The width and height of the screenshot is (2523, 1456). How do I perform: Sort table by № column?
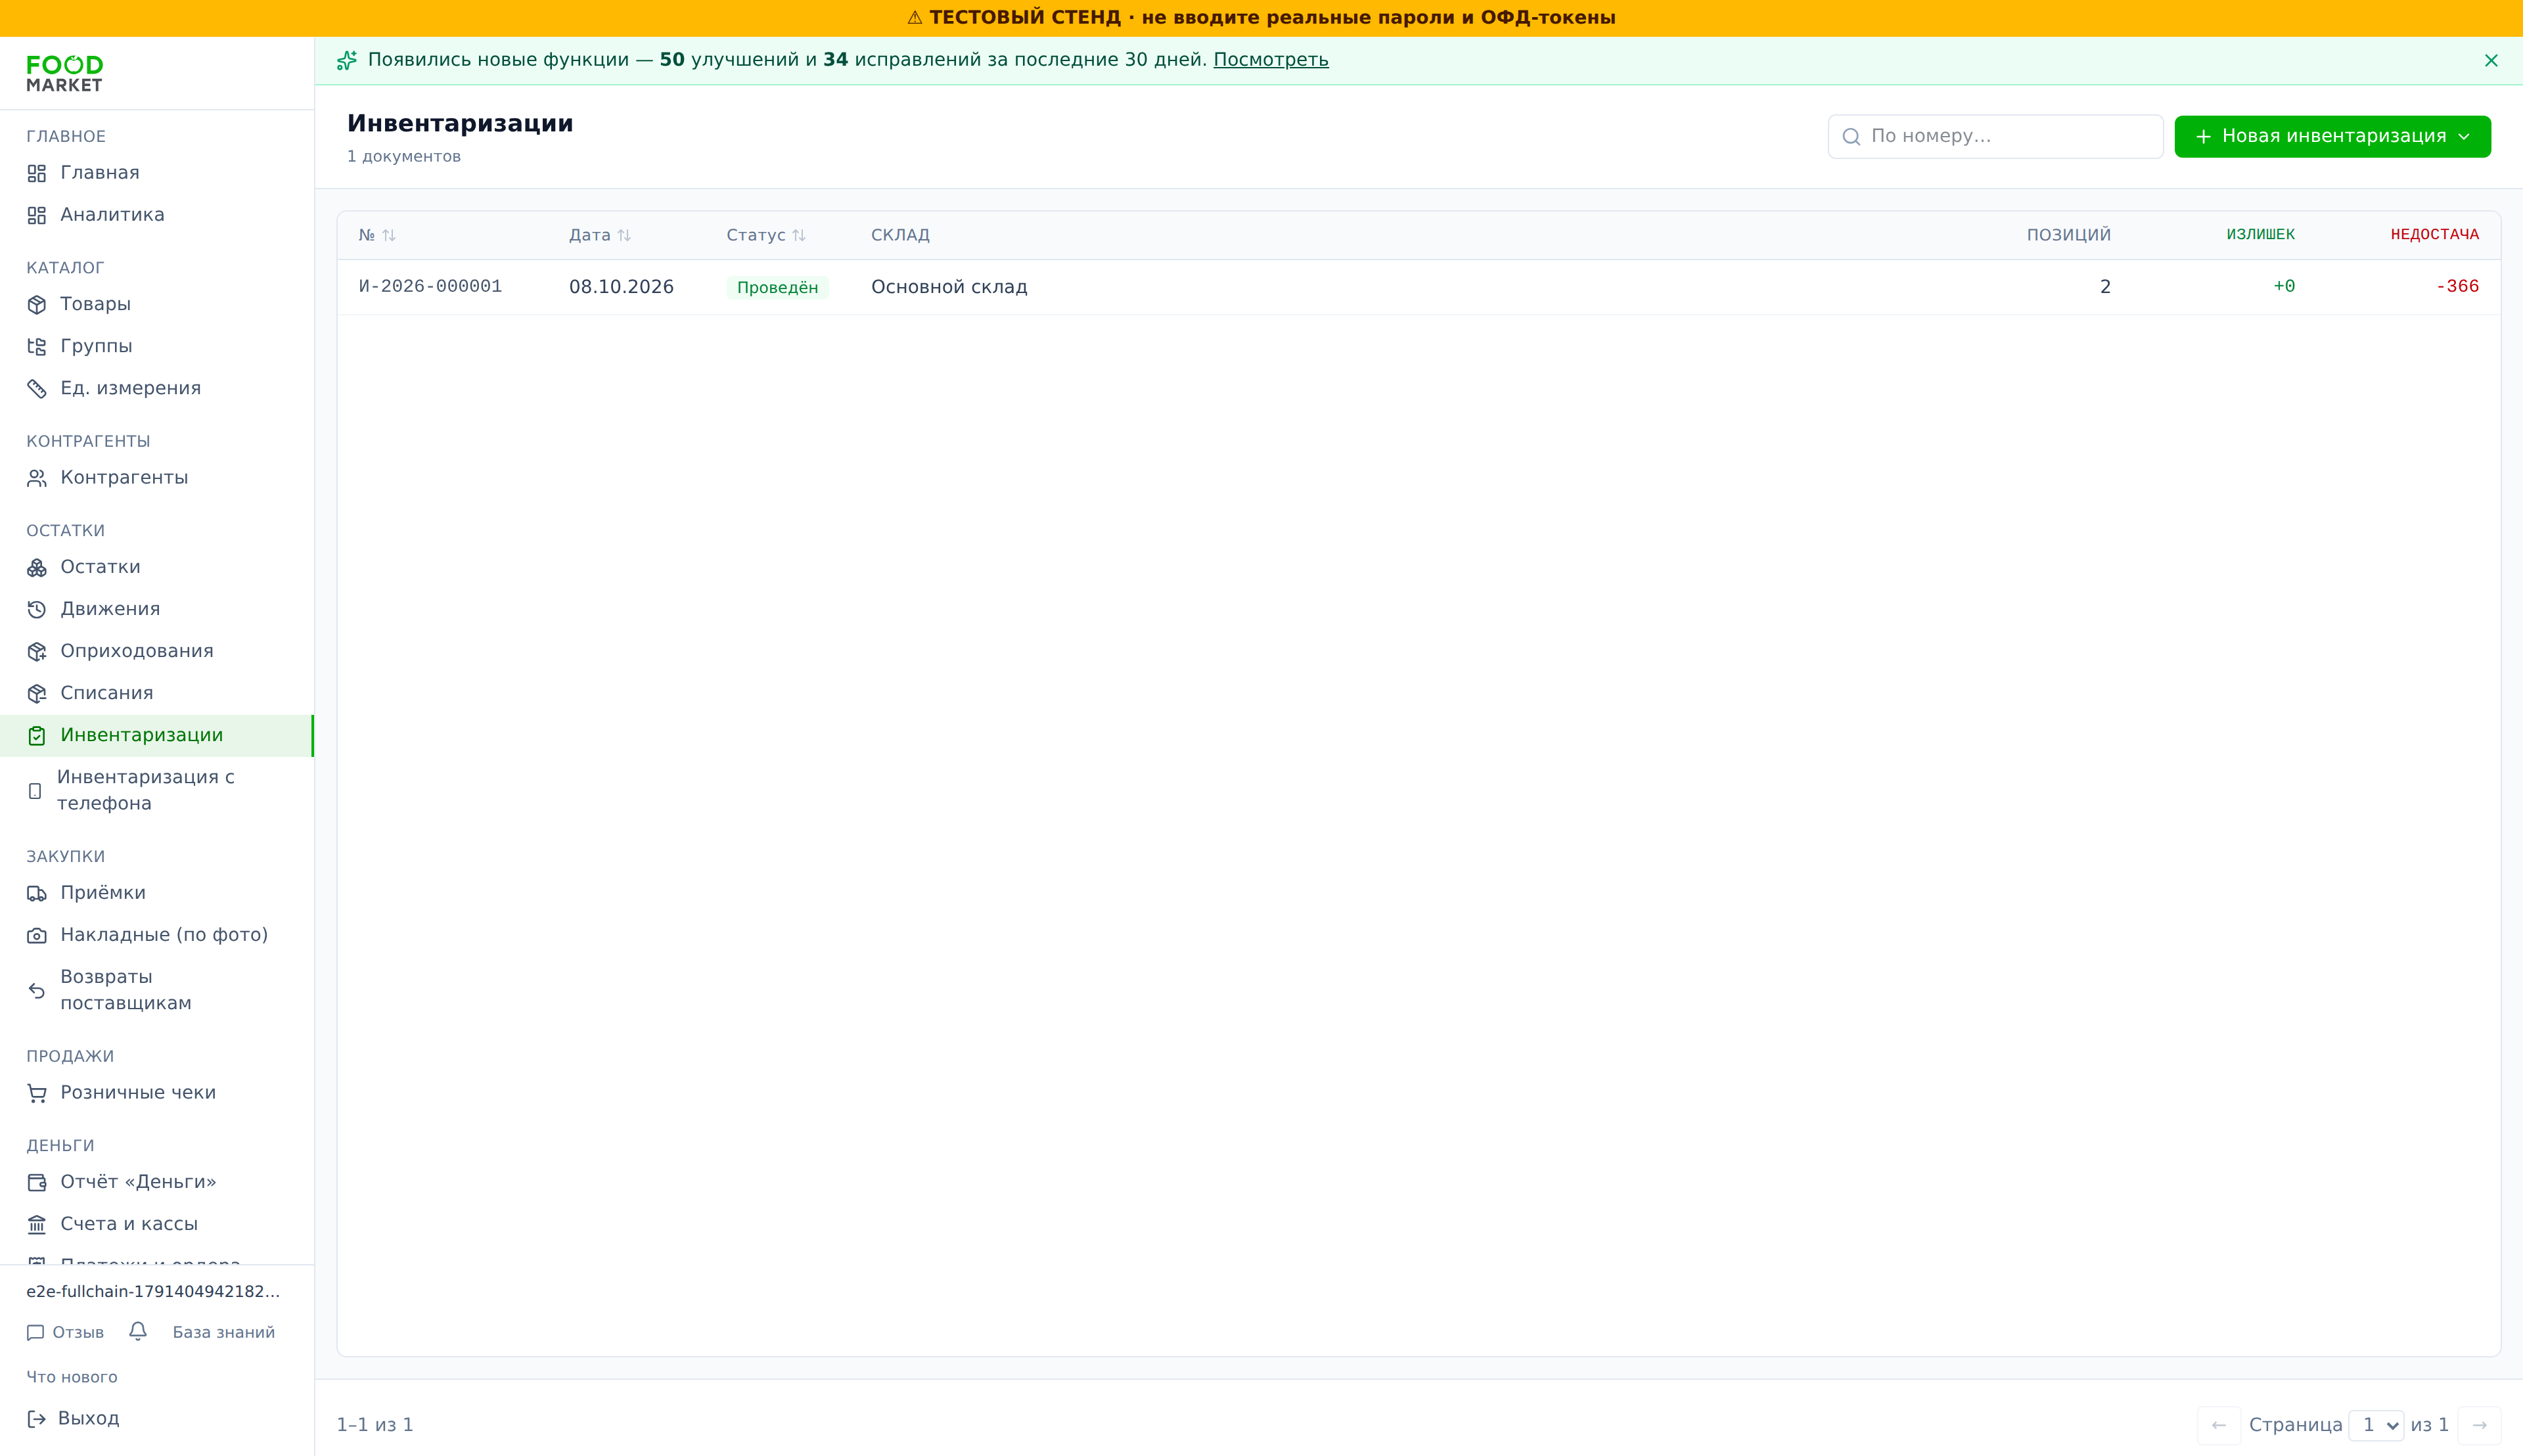point(377,235)
